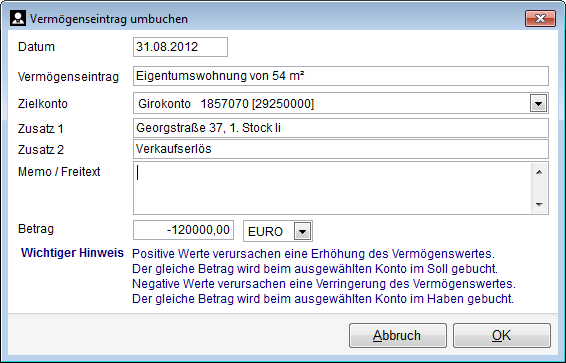
Task: Click the 'Positive Werte verursachen eine Erhöhung' line
Action: point(313,254)
